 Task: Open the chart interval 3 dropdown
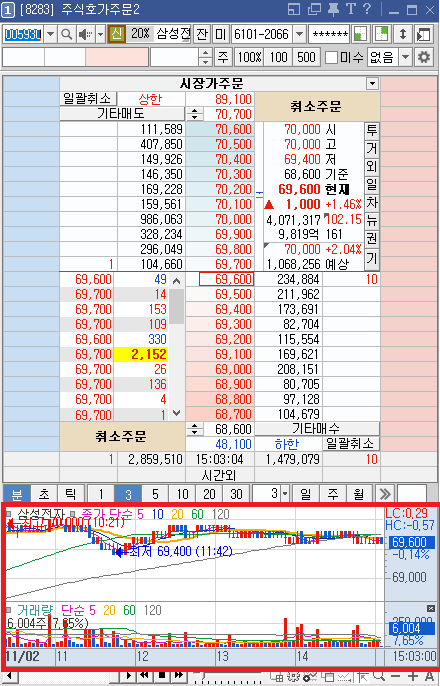tap(285, 494)
